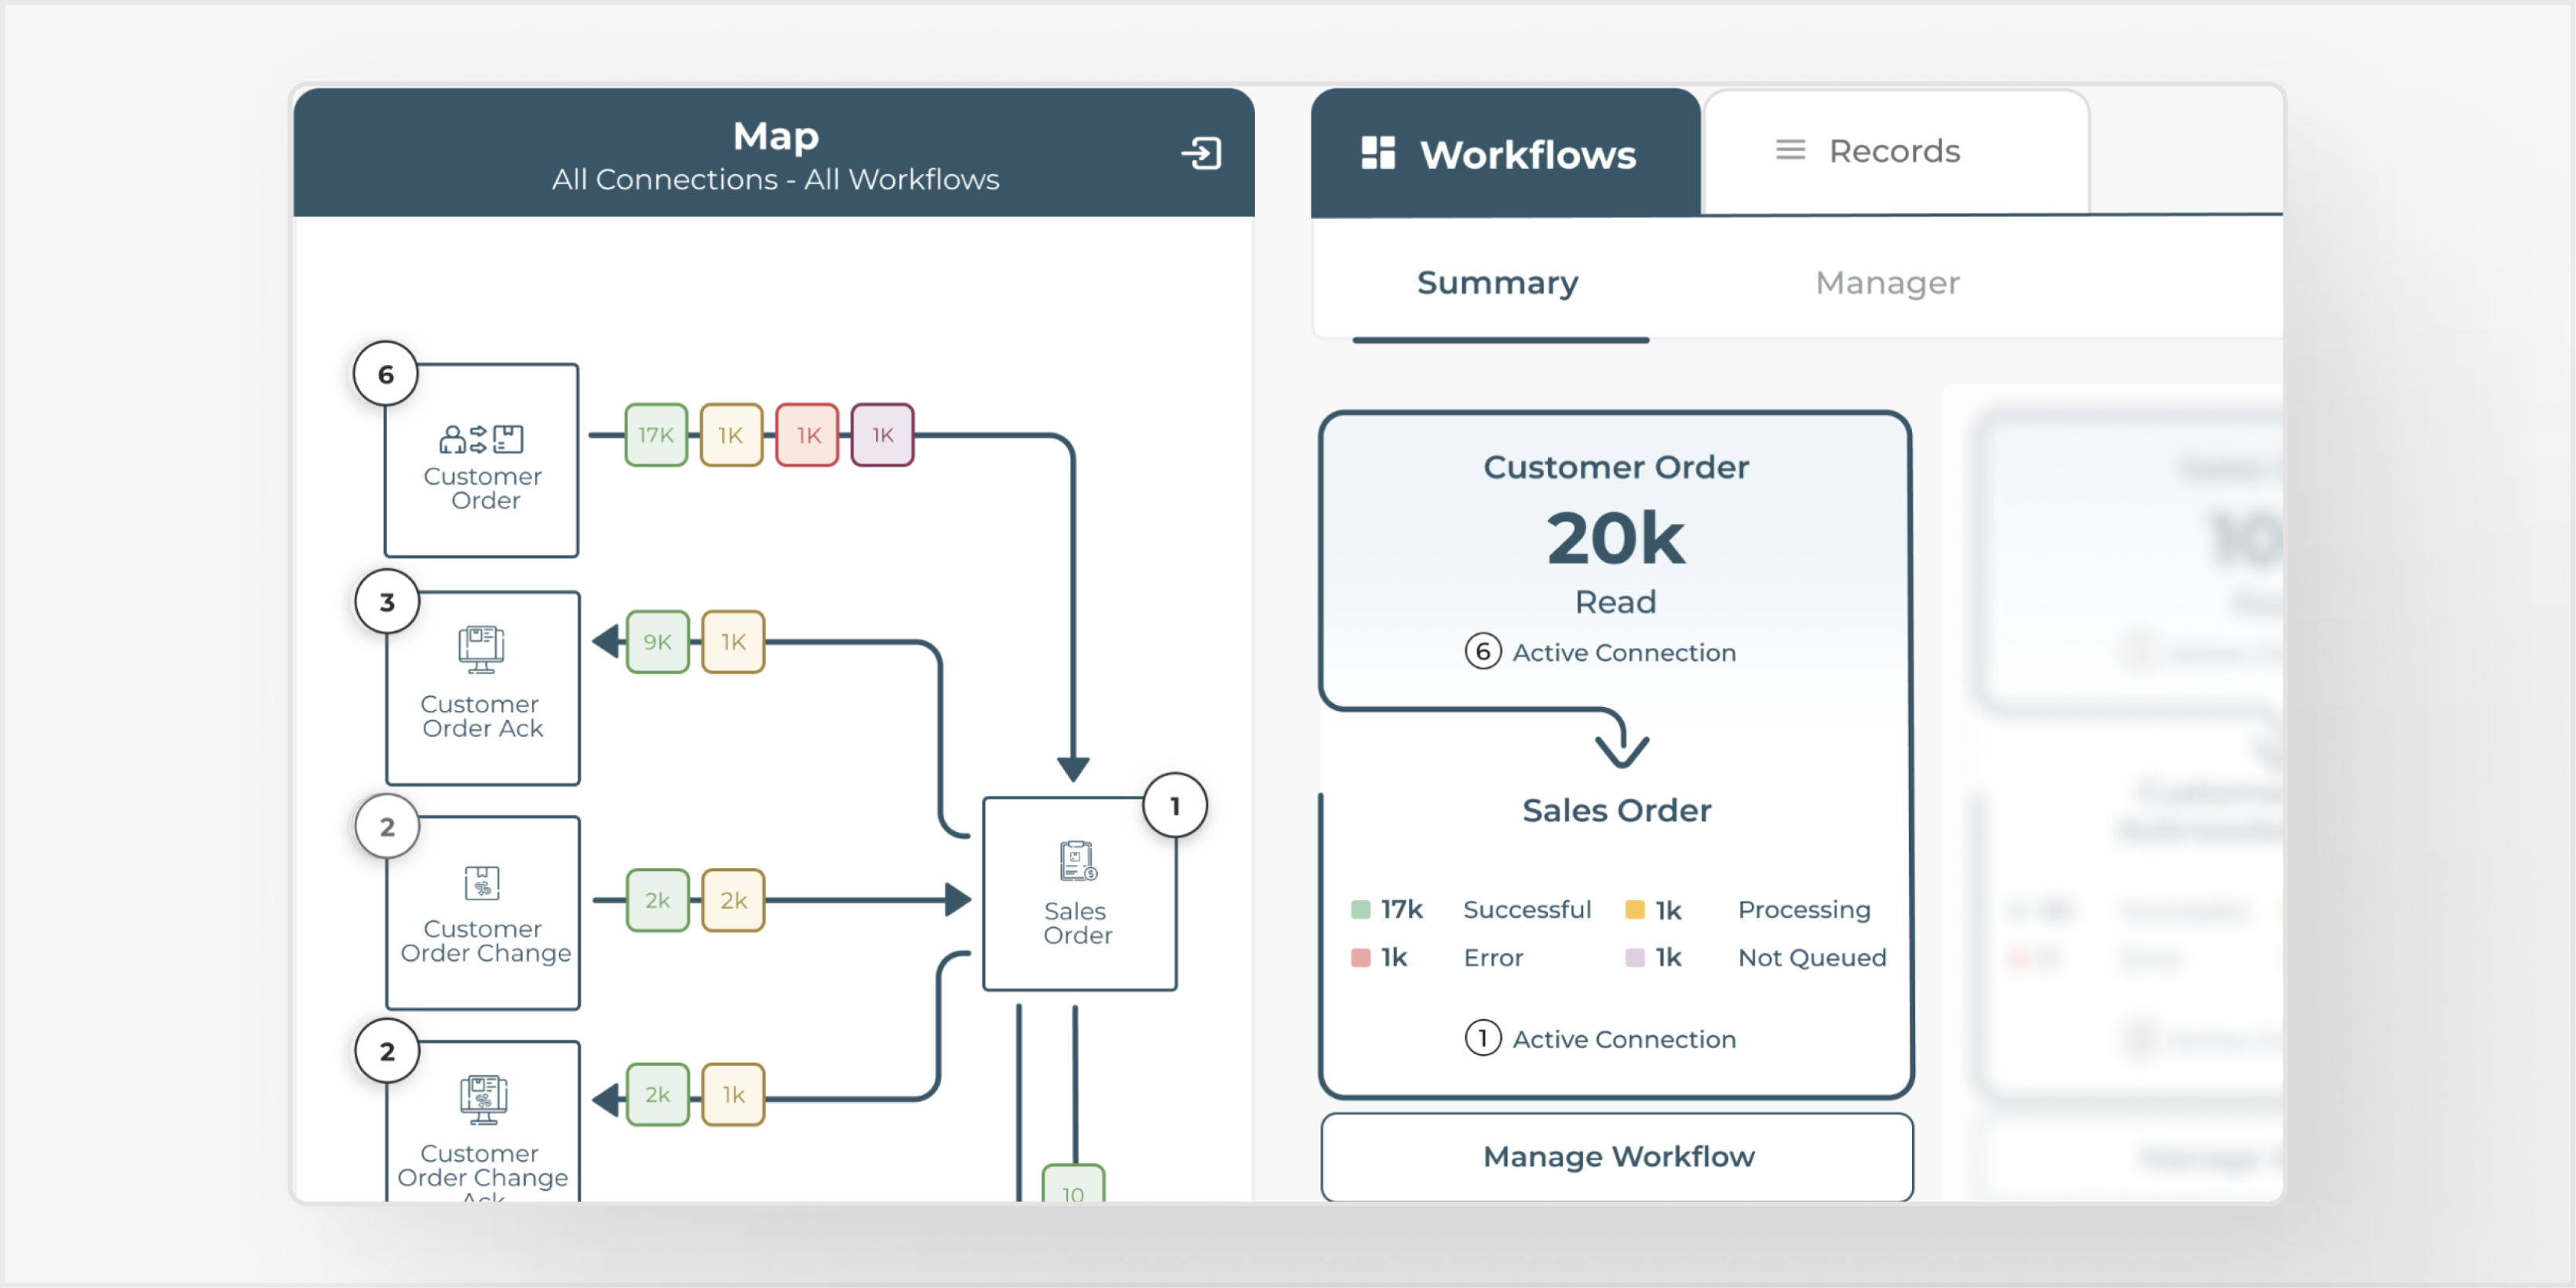Click the red 1K error badge

coord(807,435)
